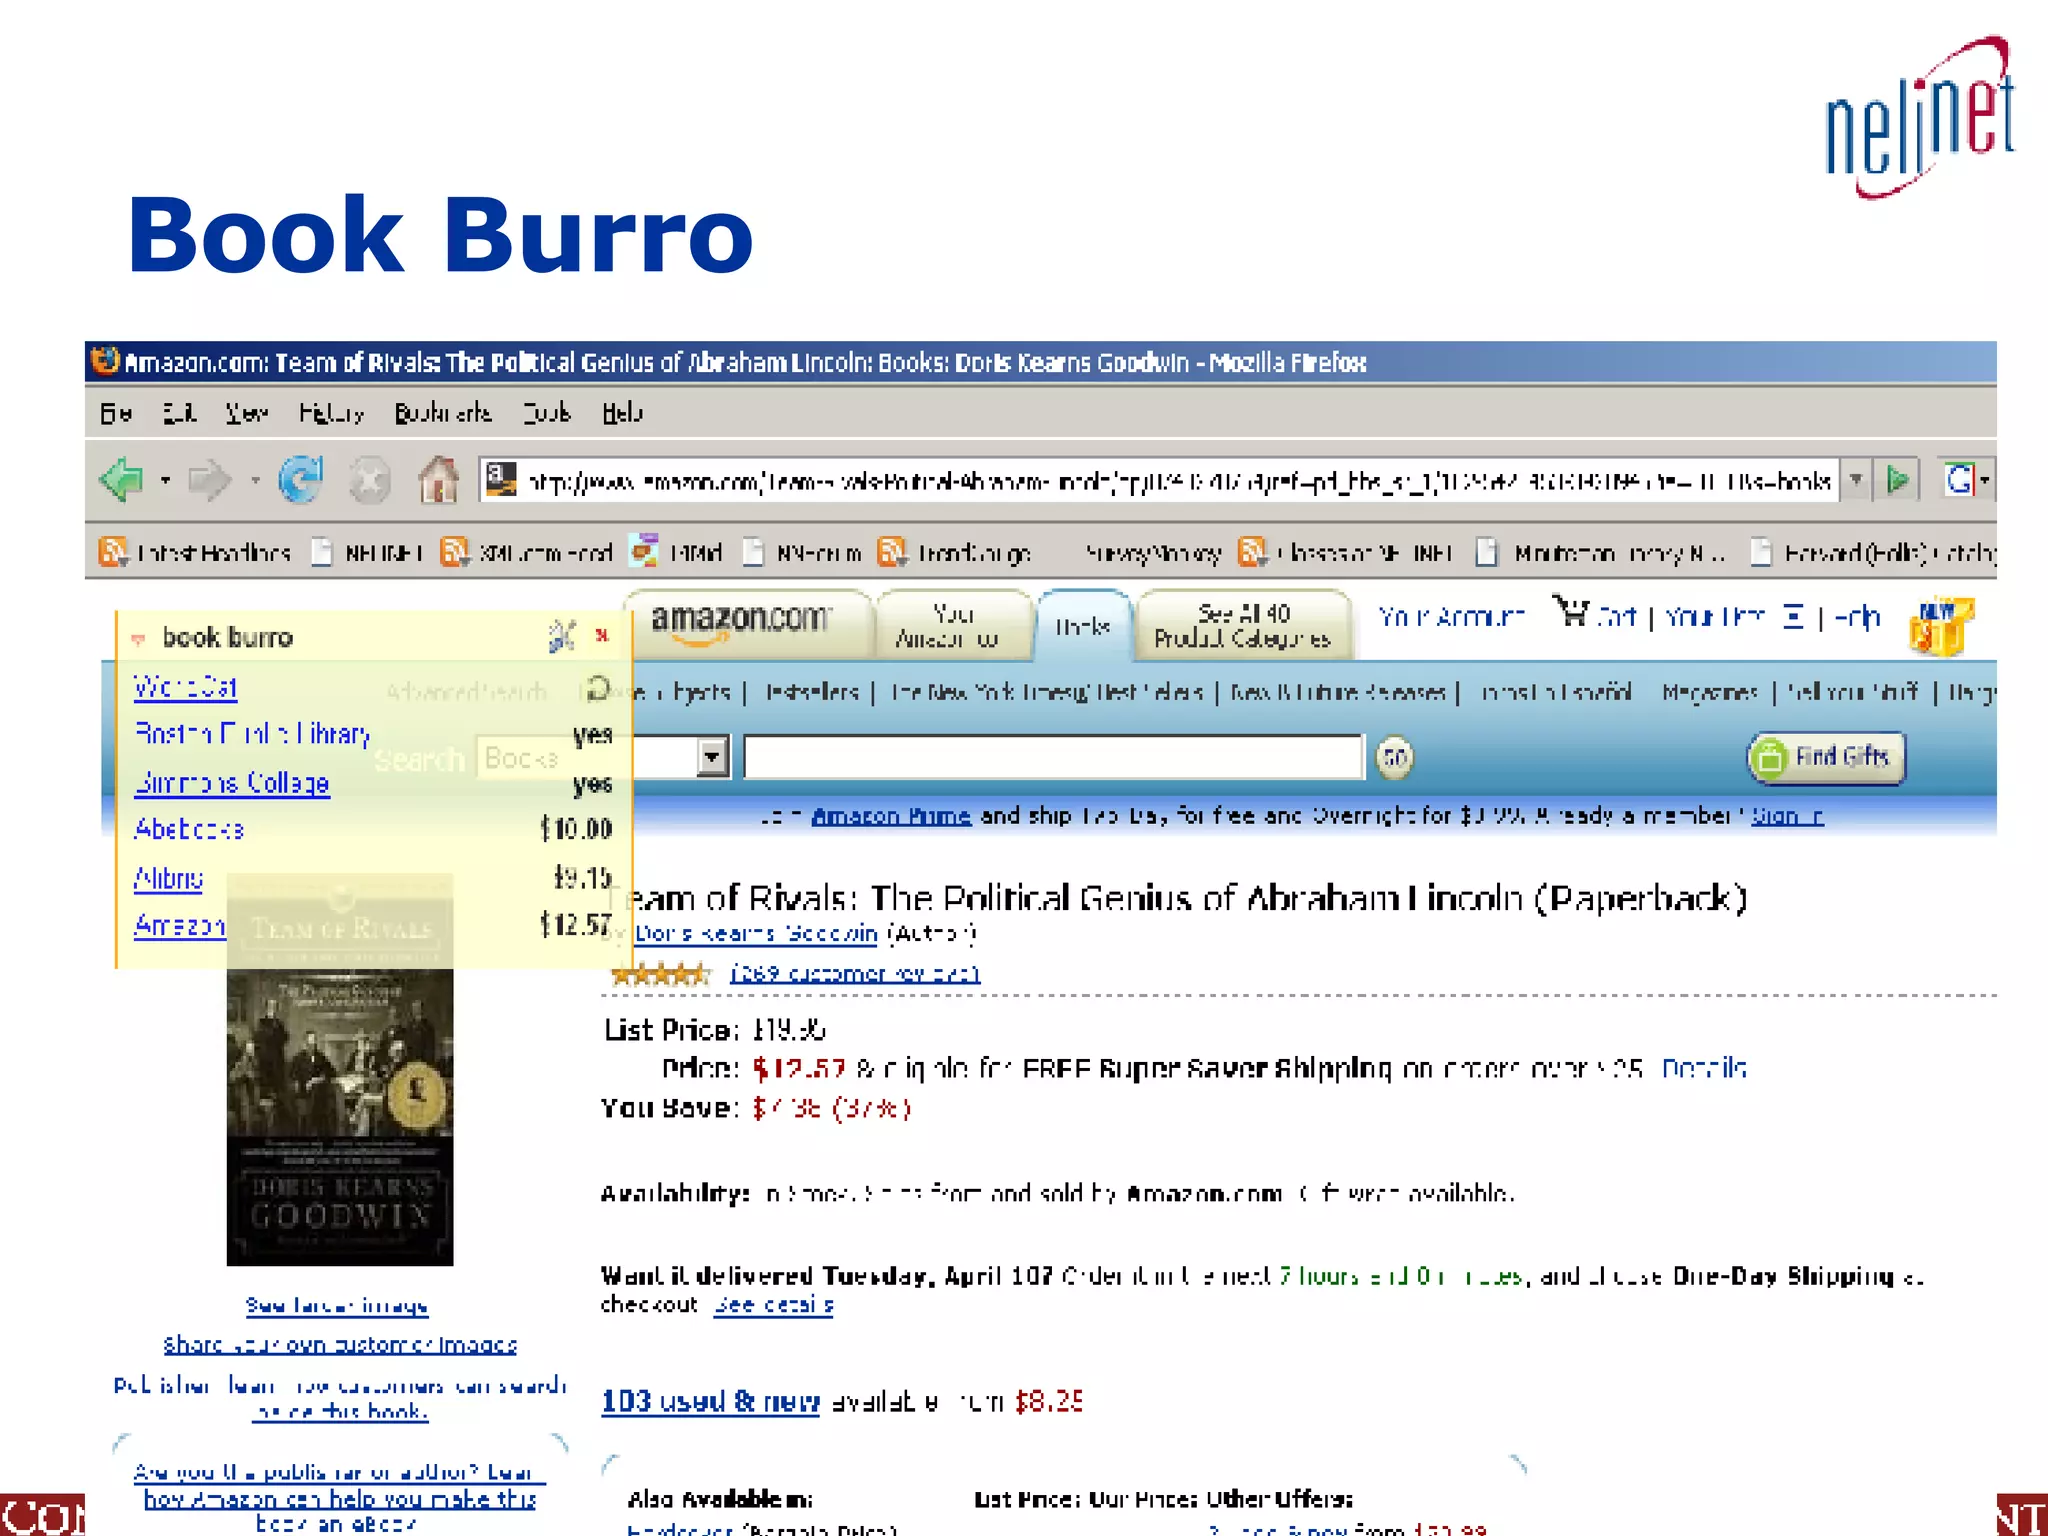Click the Doris Kearns Goodwin author link
The image size is (2048, 1536).
coord(756,934)
